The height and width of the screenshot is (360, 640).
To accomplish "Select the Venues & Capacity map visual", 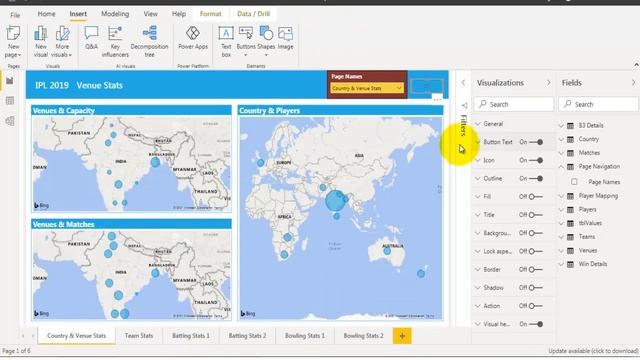I will pyautogui.click(x=131, y=159).
